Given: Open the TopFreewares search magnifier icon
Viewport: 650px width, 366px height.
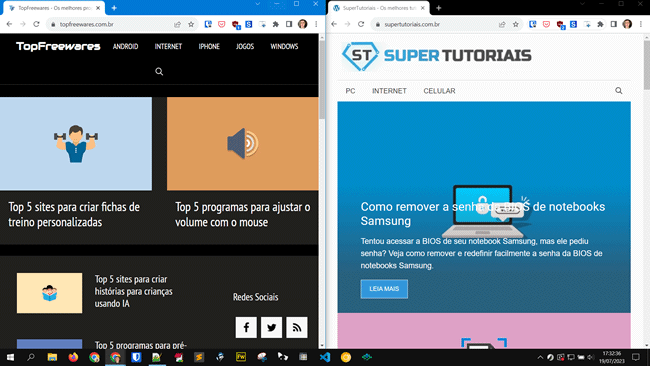Looking at the screenshot, I should 159,72.
